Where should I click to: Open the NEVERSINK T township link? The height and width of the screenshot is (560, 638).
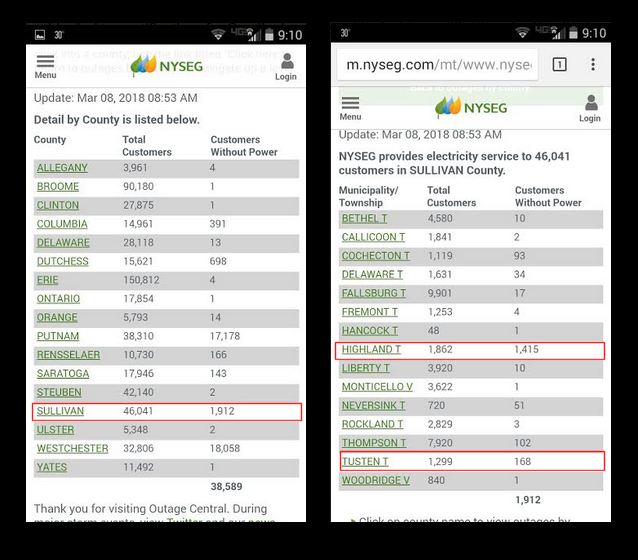373,406
